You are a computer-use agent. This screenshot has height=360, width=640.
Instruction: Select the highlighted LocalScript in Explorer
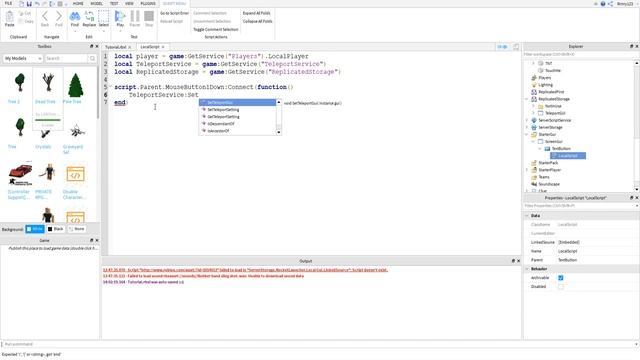coord(568,156)
